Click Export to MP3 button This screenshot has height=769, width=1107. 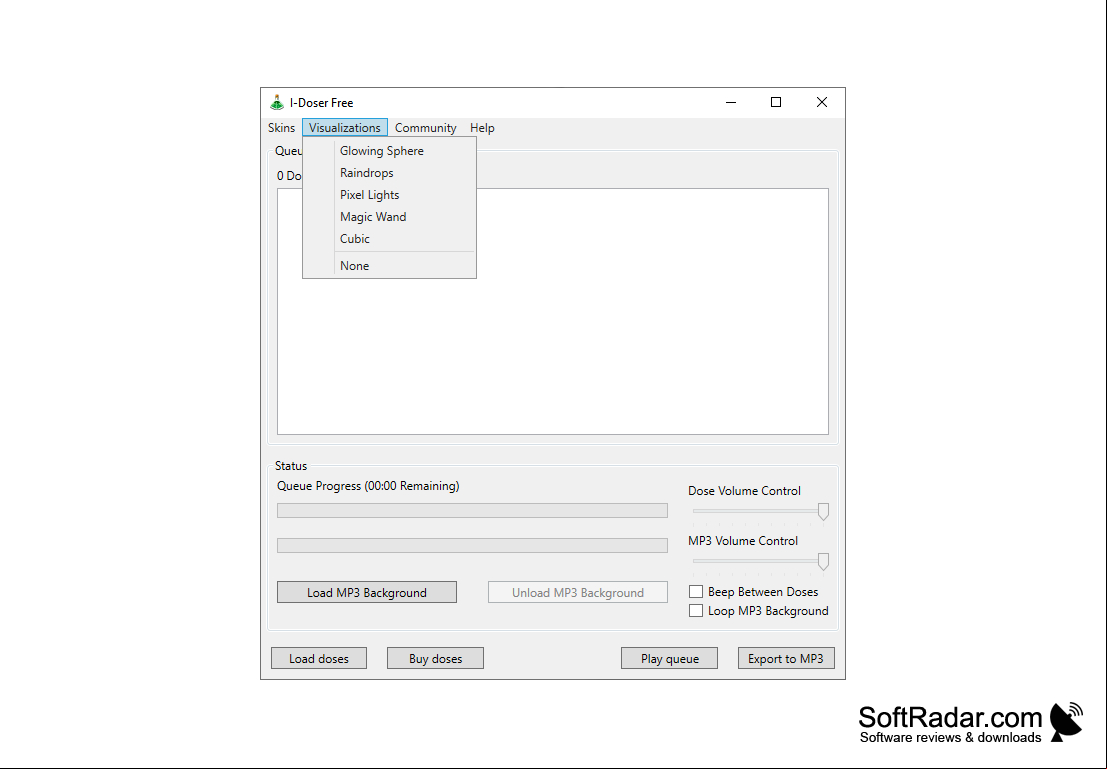pos(786,658)
